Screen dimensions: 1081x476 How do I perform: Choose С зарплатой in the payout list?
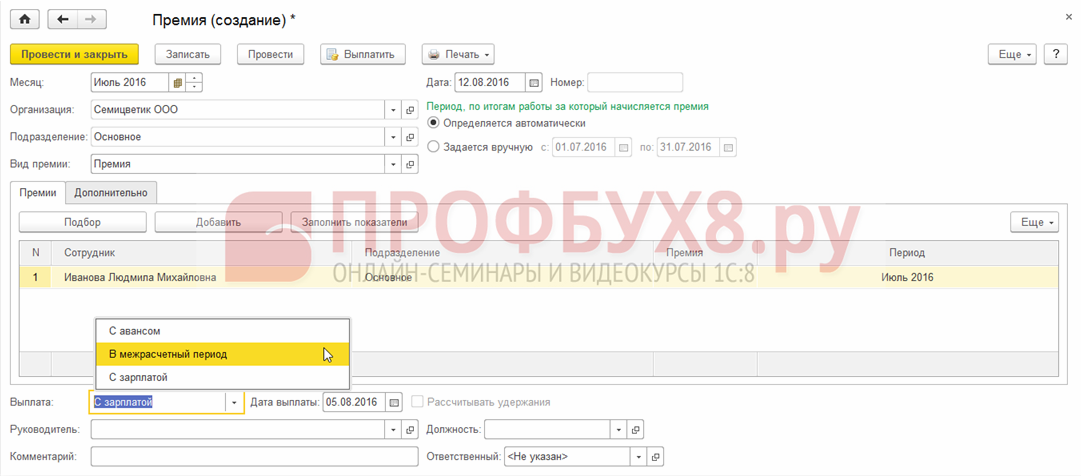tap(223, 377)
